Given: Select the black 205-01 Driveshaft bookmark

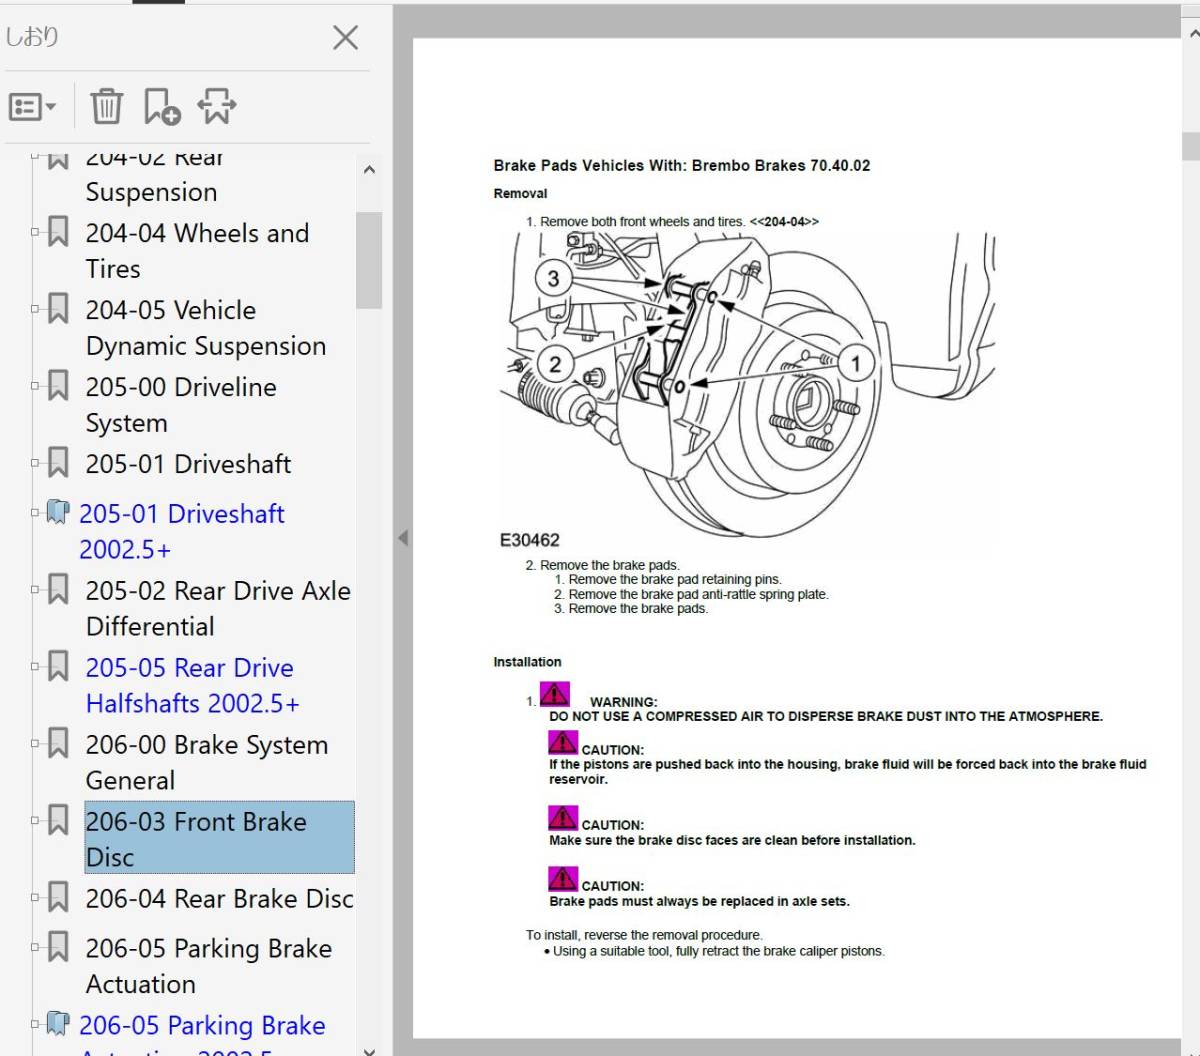Looking at the screenshot, I should pyautogui.click(x=188, y=464).
